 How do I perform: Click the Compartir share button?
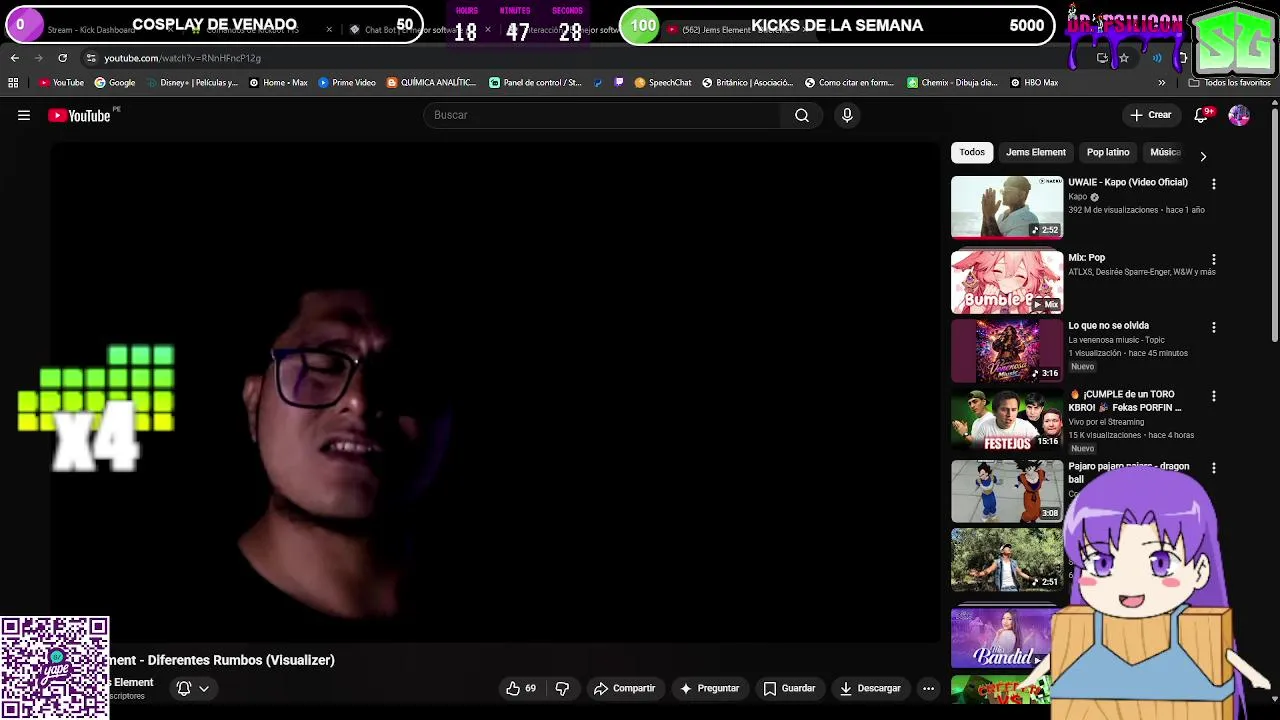click(624, 688)
